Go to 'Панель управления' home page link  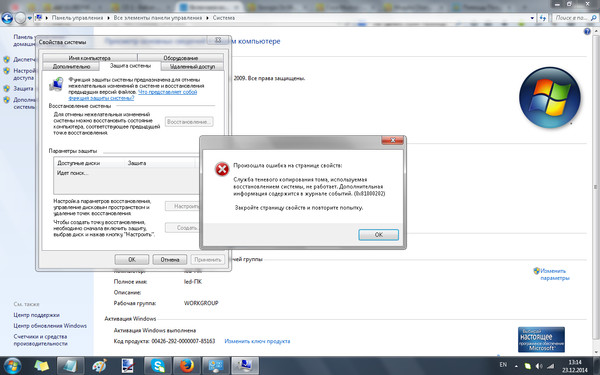coord(23,40)
